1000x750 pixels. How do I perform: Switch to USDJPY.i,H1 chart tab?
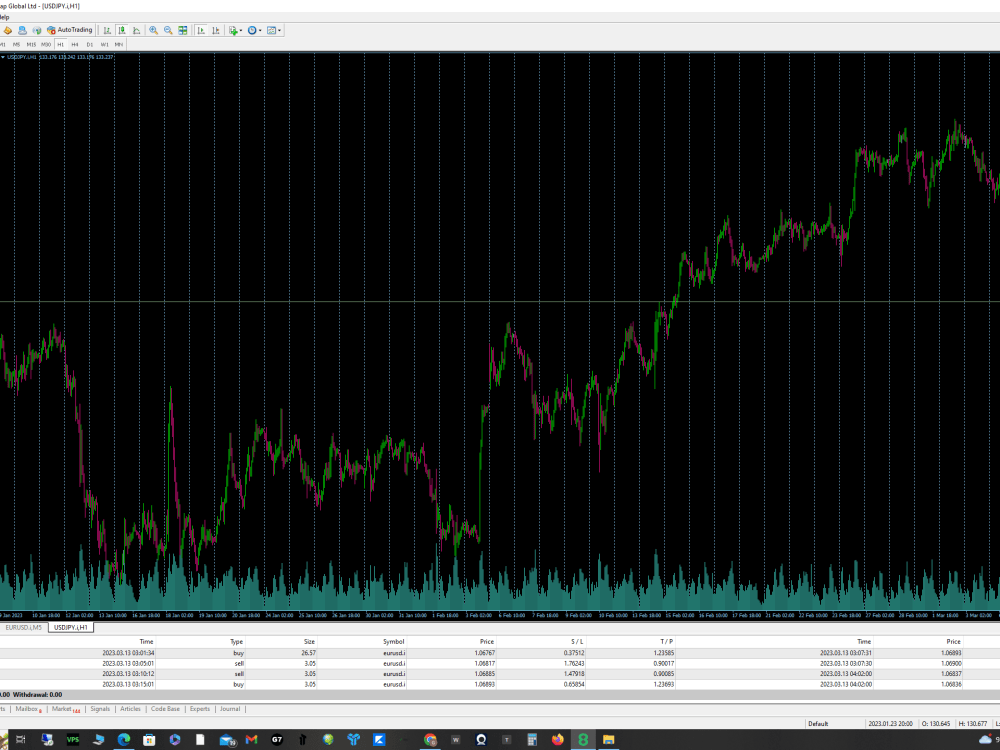[x=71, y=628]
